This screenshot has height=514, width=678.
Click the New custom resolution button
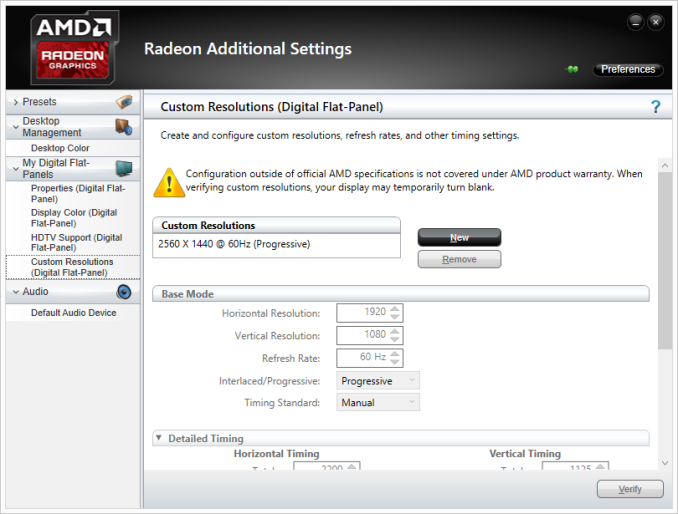(x=459, y=237)
